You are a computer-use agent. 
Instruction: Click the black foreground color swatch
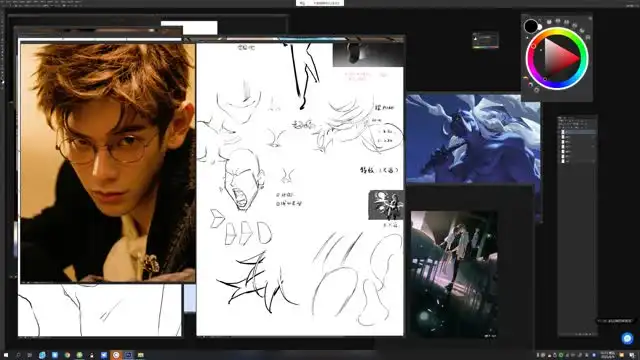pos(531,27)
